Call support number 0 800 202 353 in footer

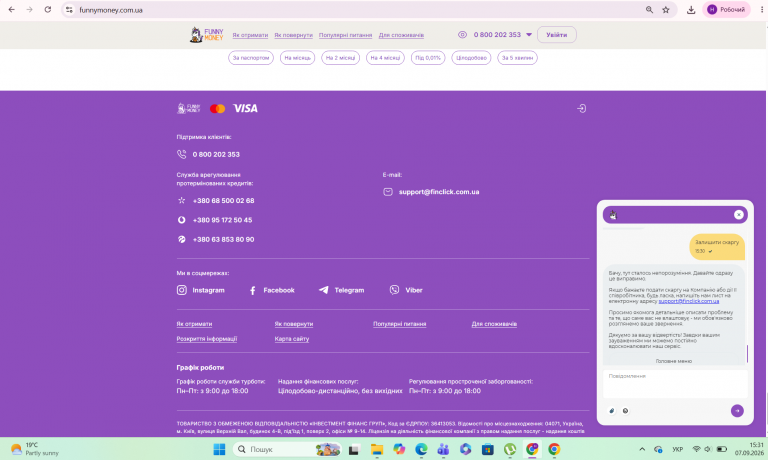pos(216,154)
